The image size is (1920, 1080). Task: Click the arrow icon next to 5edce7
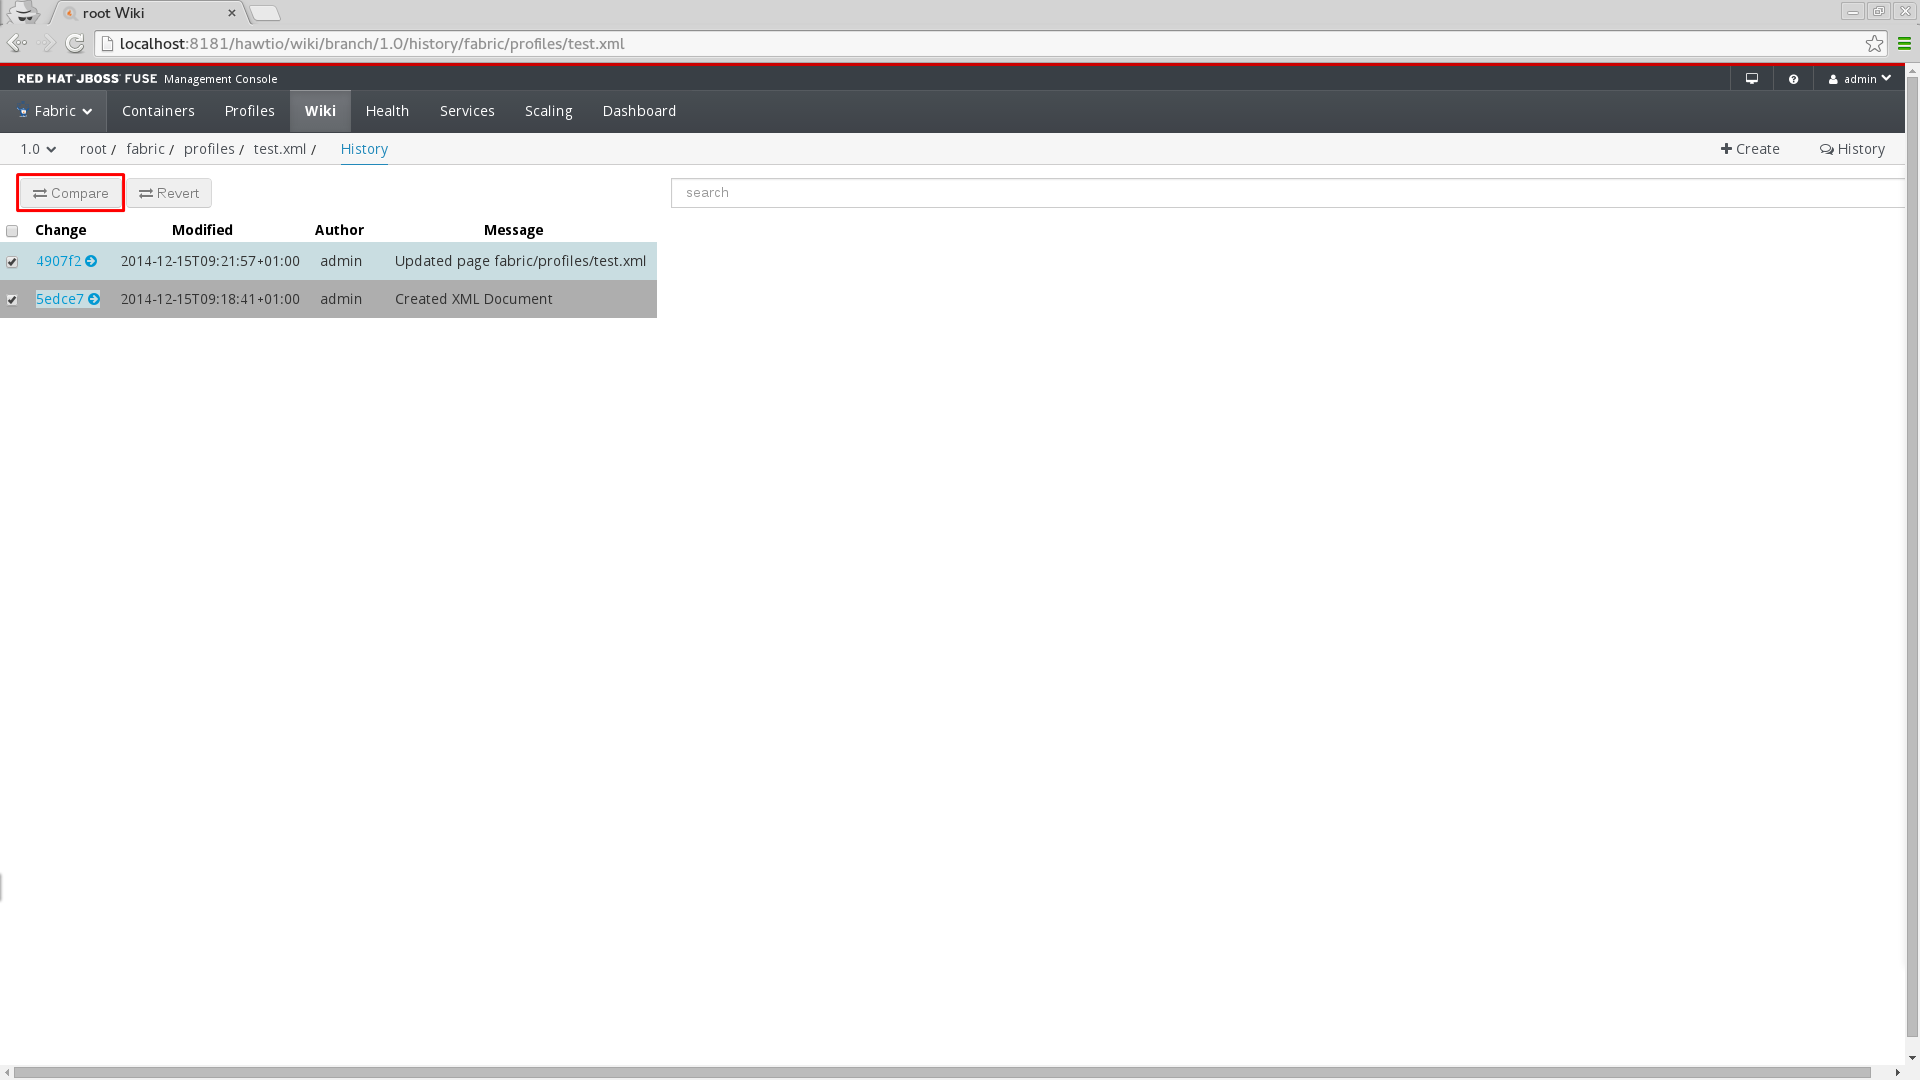94,299
